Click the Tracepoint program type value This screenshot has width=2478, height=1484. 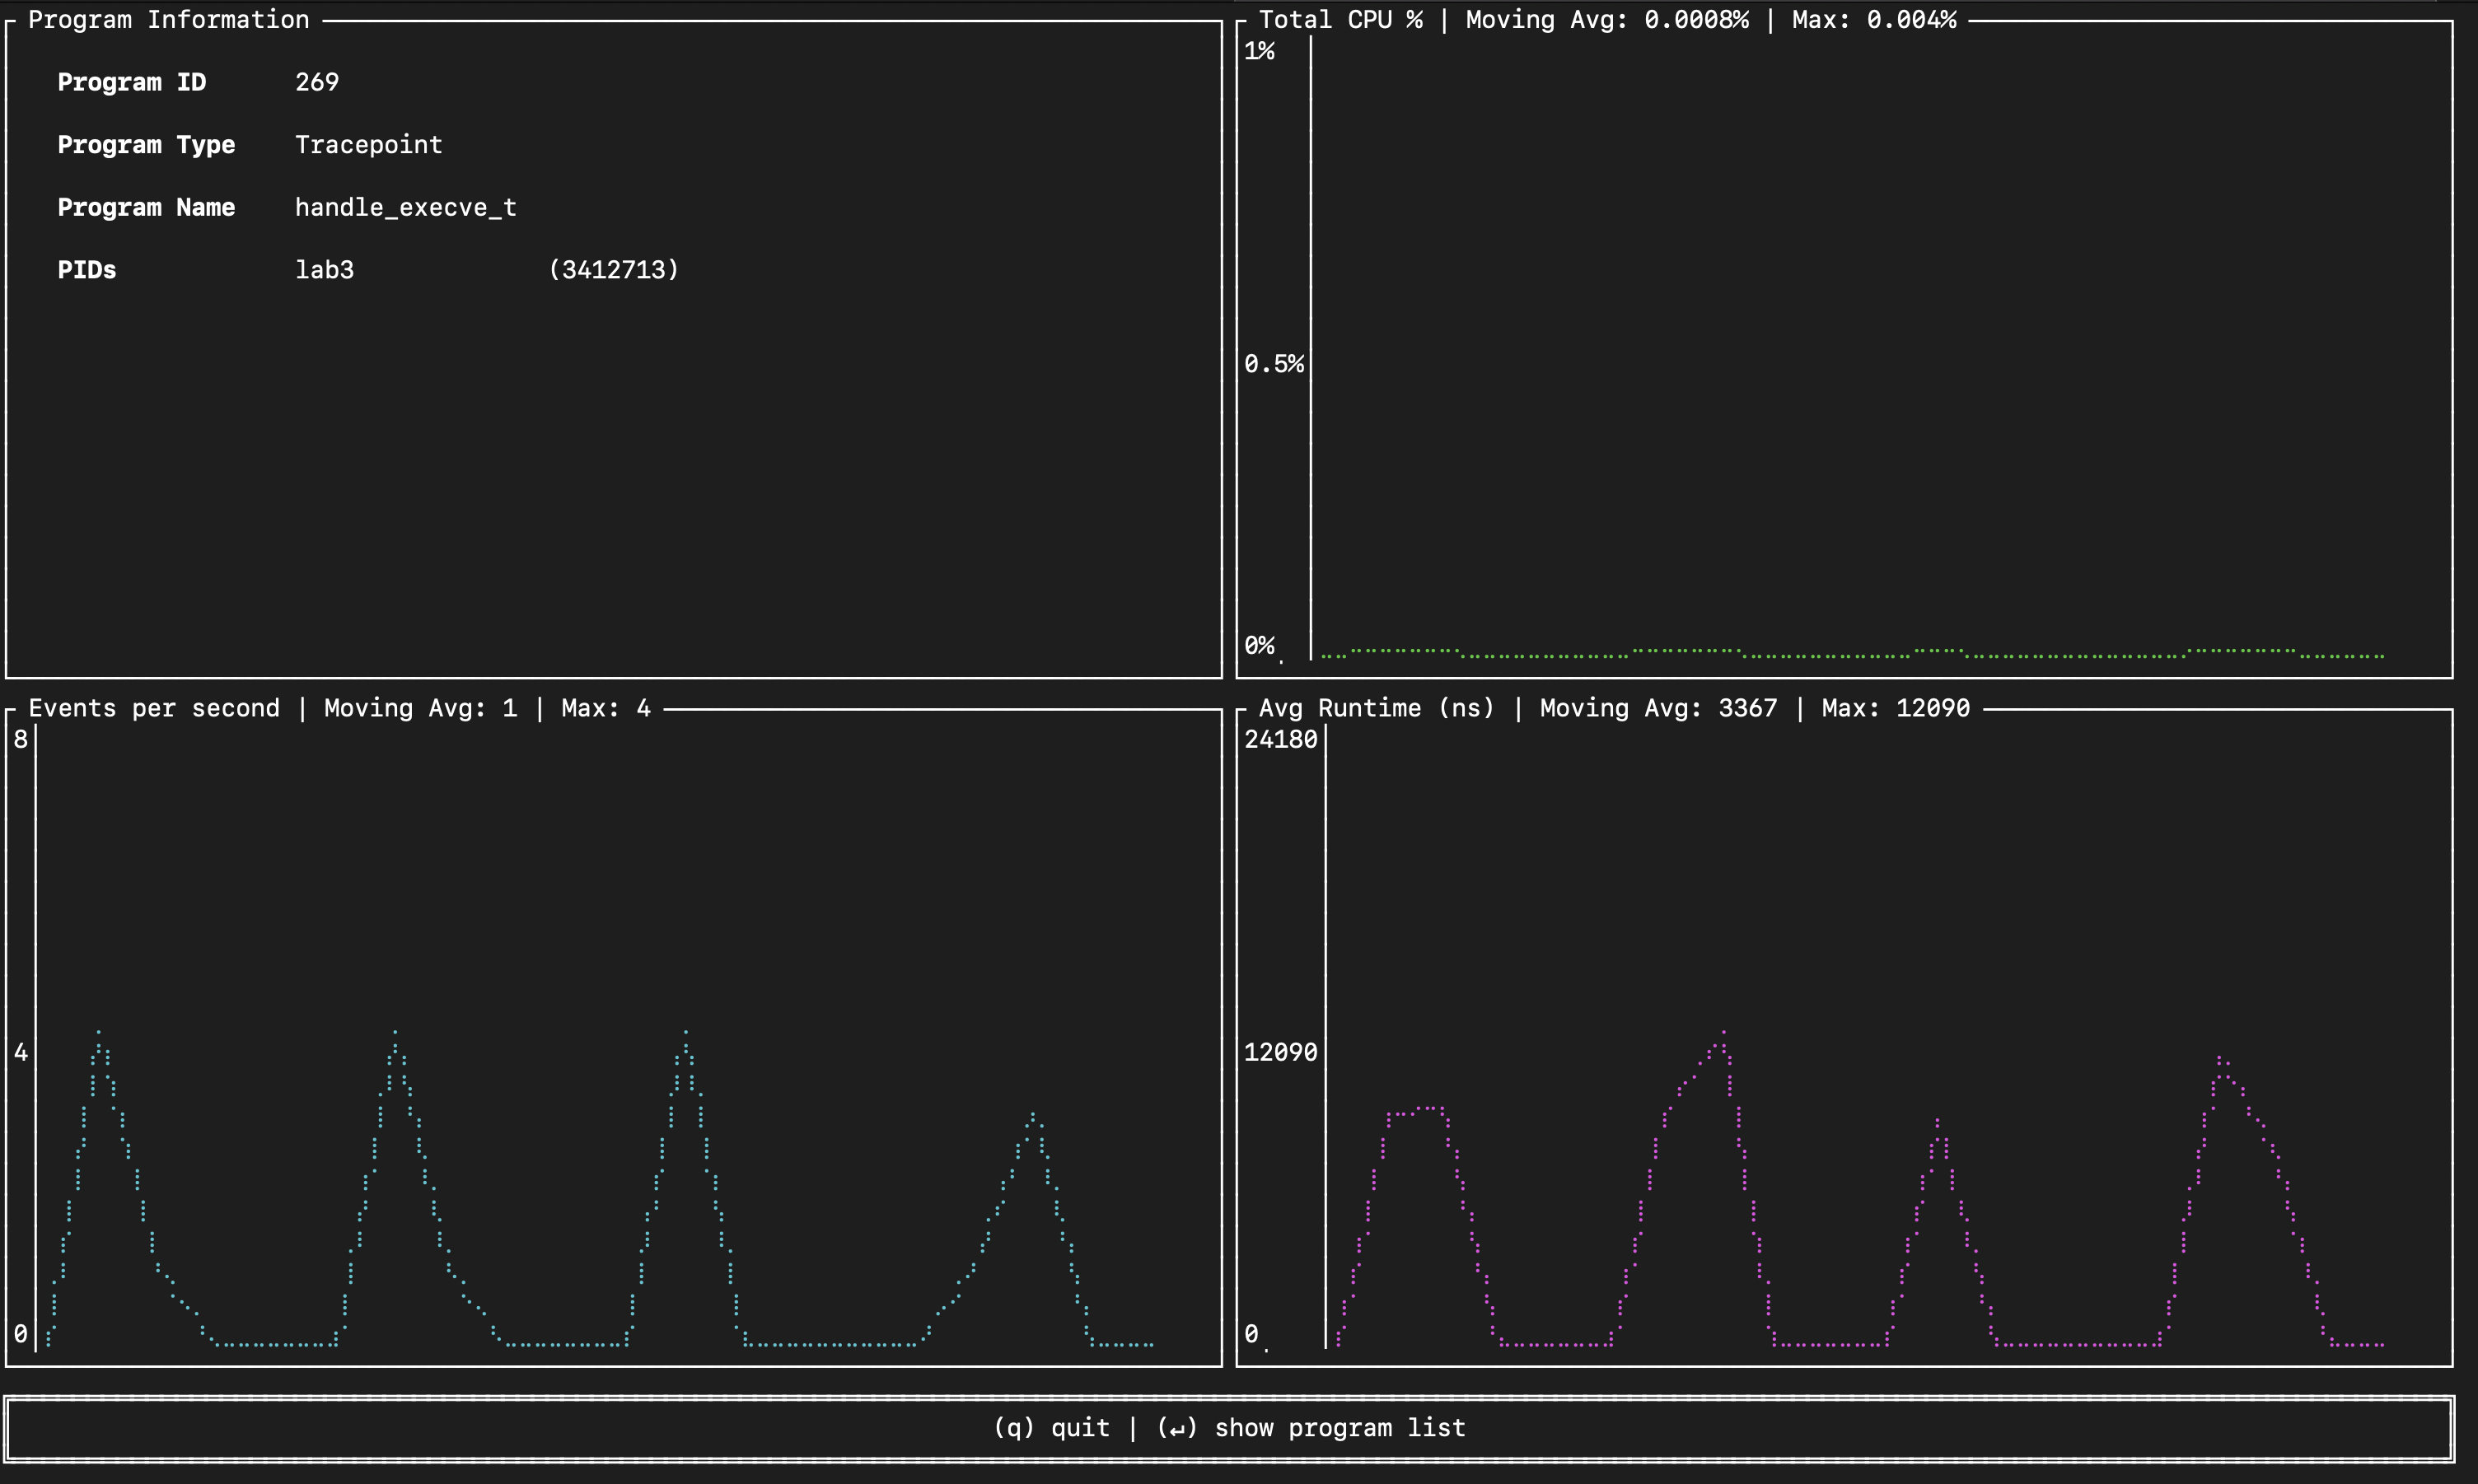[x=368, y=145]
